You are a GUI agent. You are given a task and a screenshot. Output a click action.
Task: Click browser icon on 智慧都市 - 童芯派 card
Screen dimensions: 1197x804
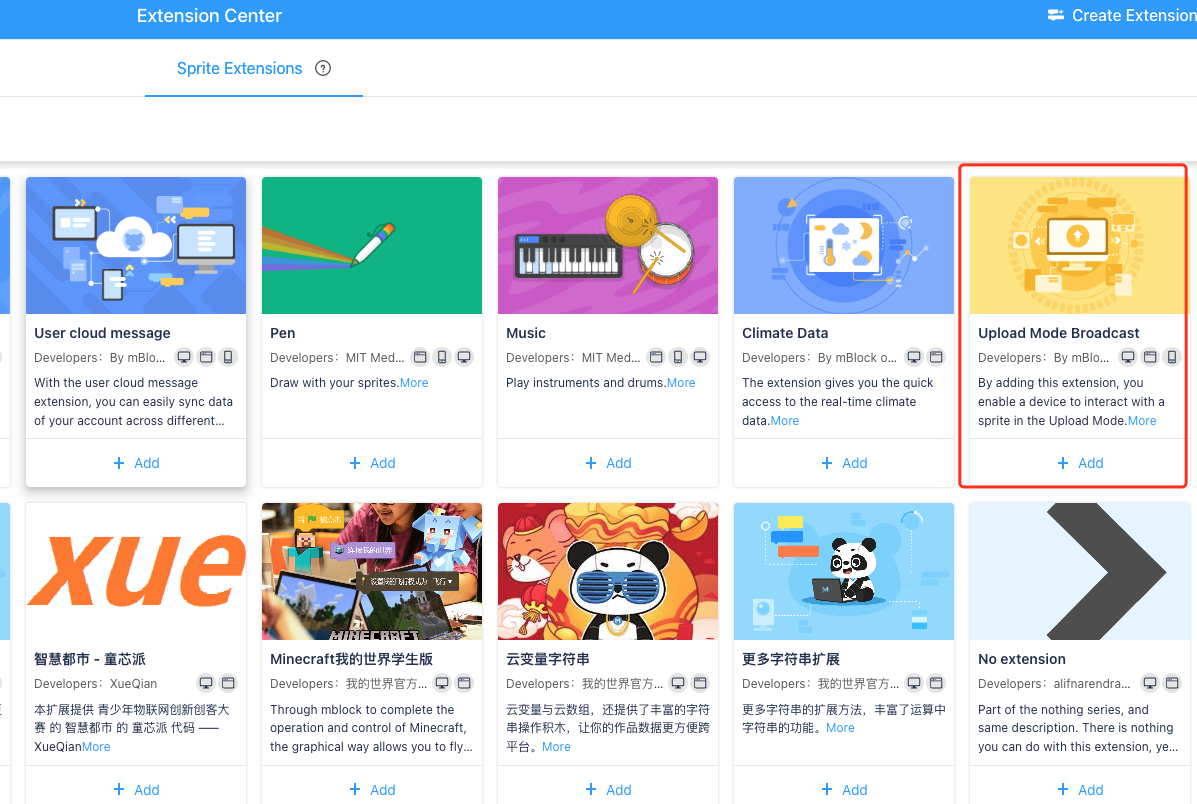click(x=228, y=683)
